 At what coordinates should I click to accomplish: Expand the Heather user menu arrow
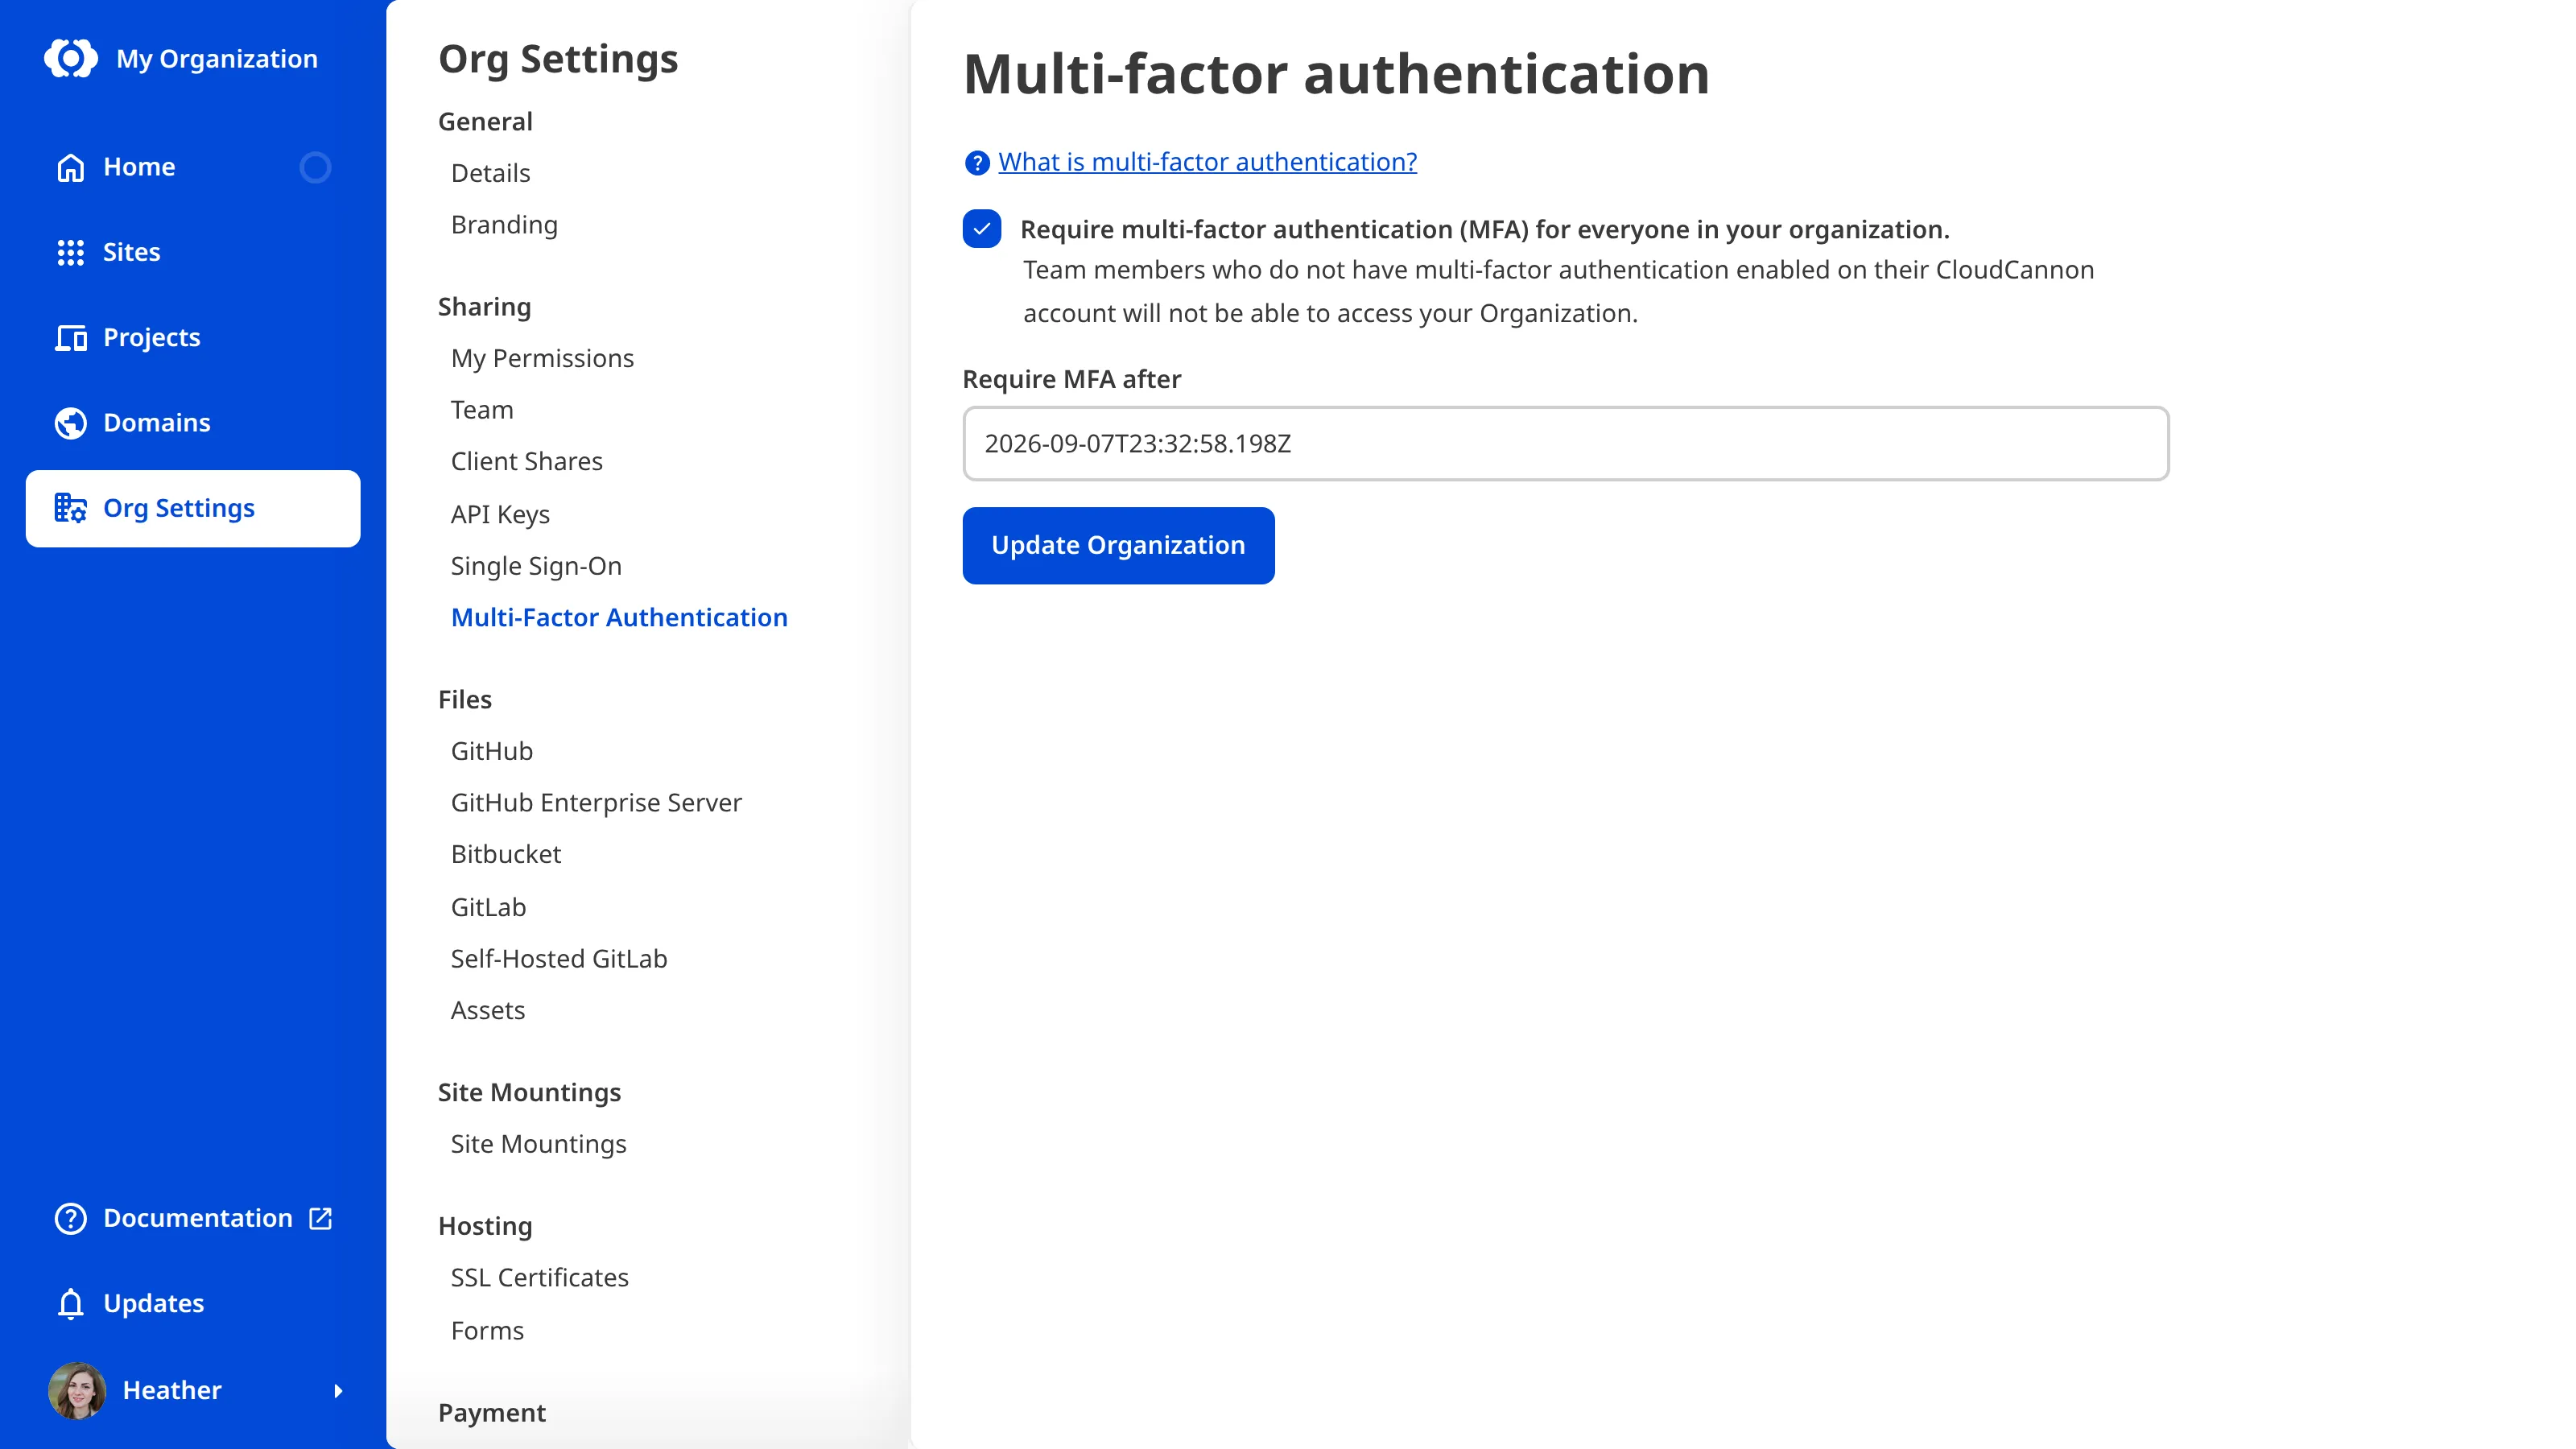tap(338, 1390)
